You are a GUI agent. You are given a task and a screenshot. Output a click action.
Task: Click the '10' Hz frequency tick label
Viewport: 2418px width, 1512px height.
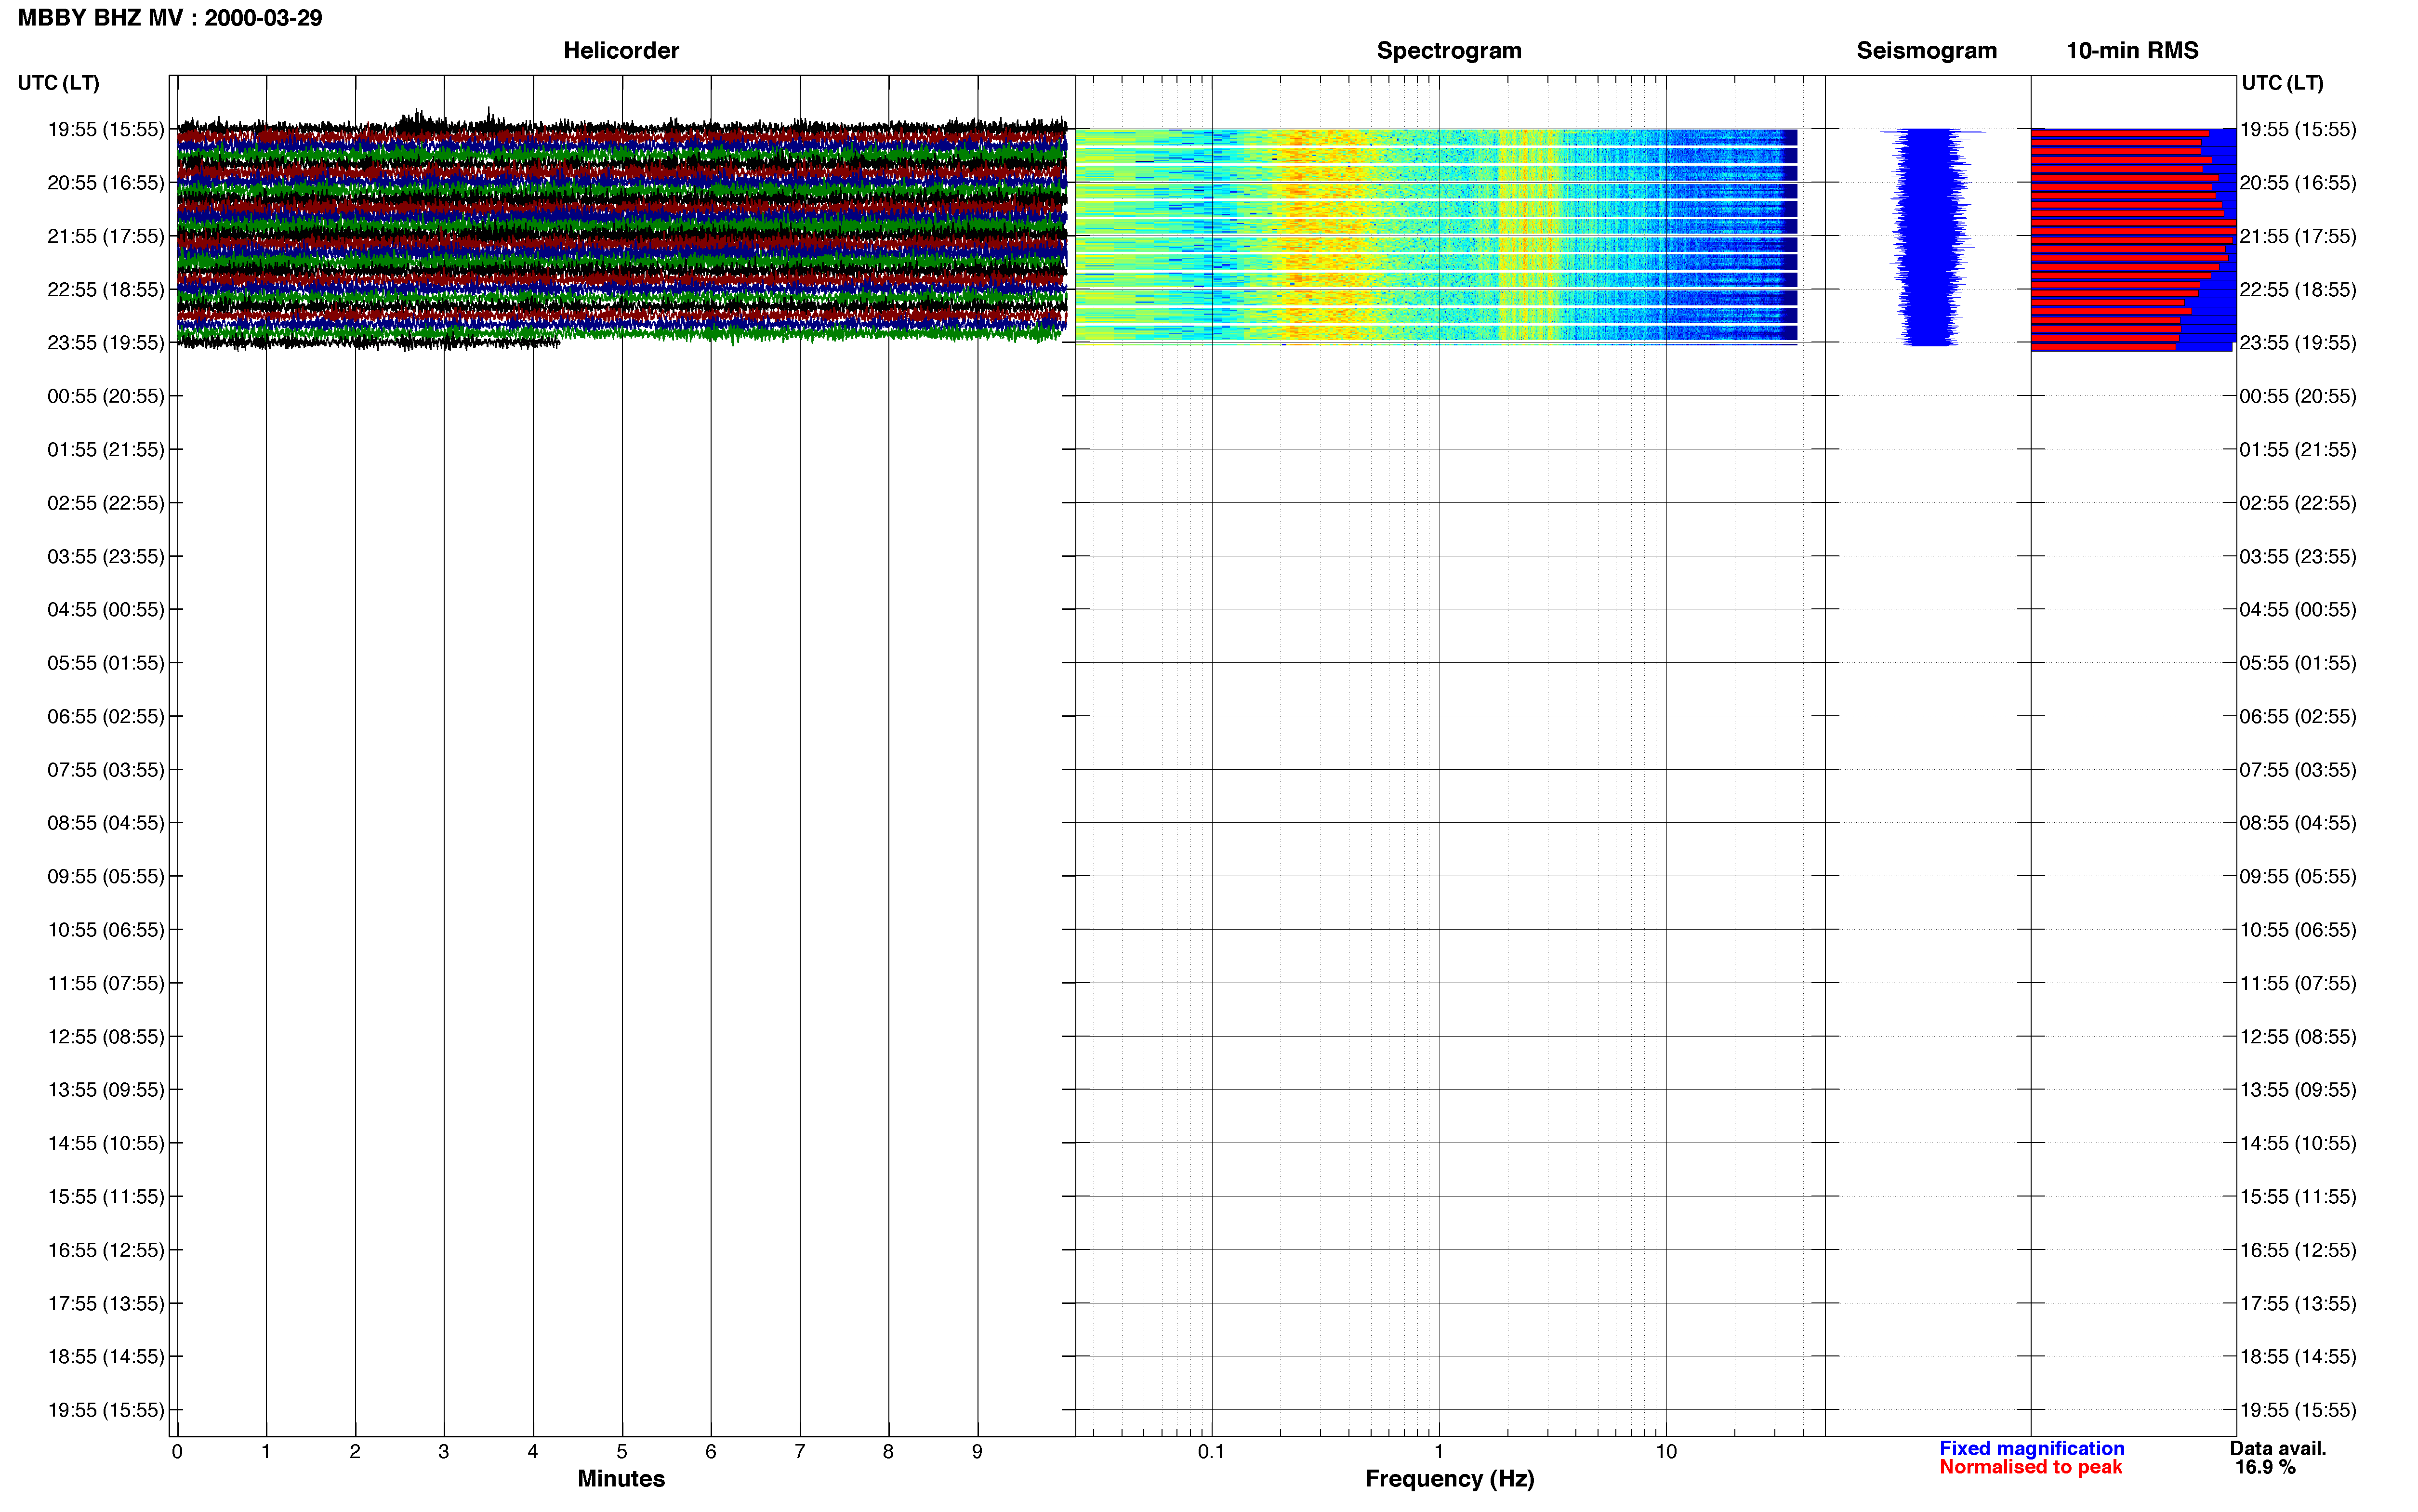[1666, 1452]
